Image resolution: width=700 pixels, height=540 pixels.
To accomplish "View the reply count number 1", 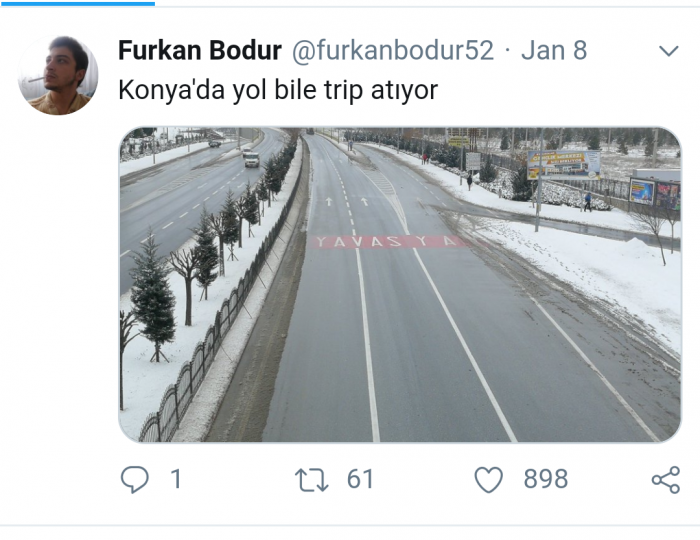I will point(176,479).
